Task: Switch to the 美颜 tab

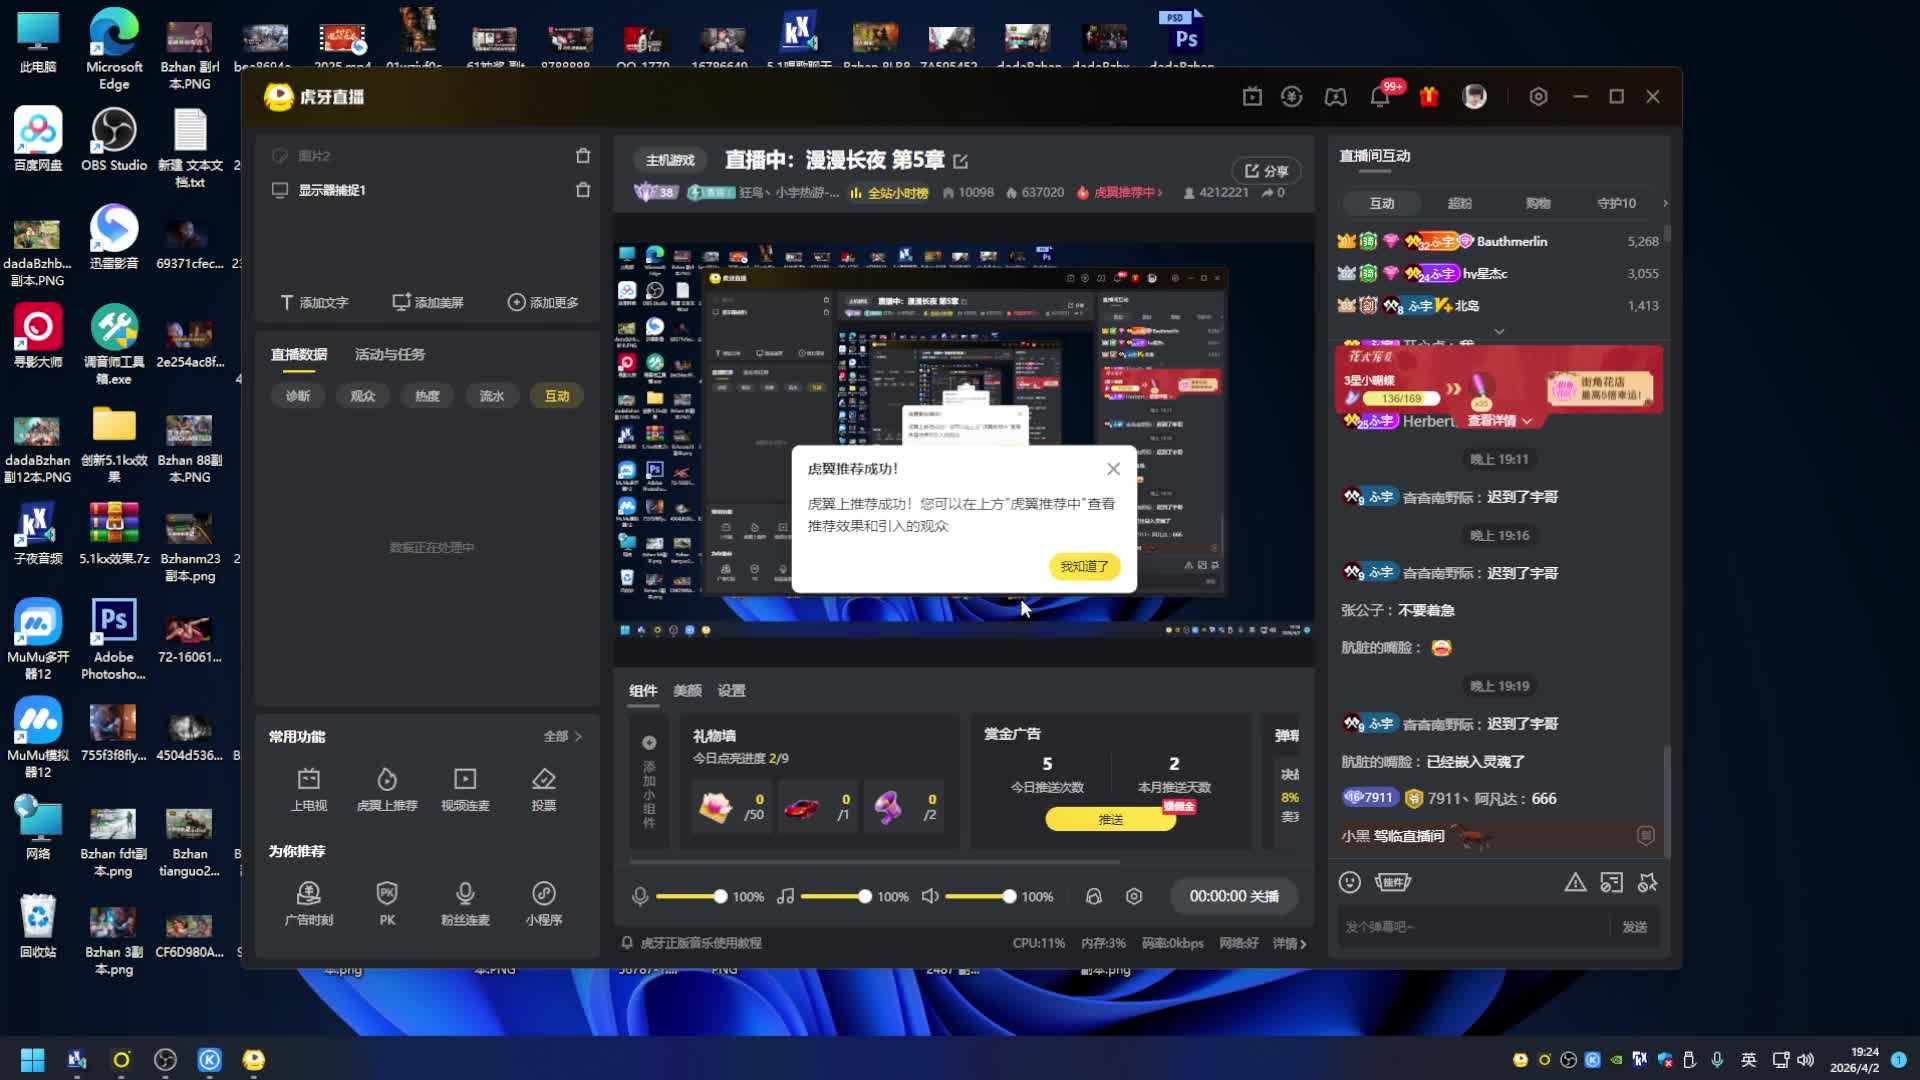Action: 689,690
